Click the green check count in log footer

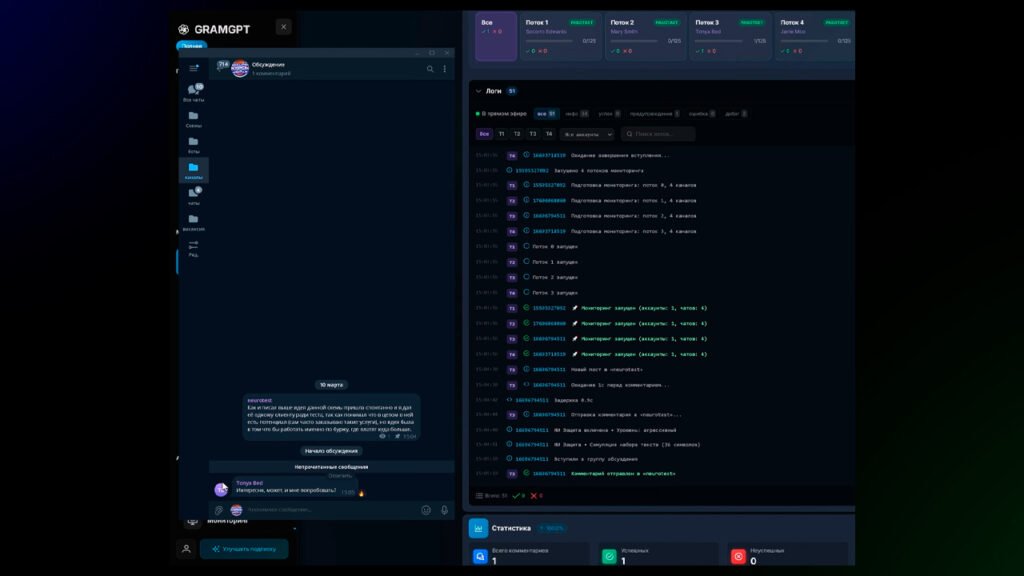519,496
